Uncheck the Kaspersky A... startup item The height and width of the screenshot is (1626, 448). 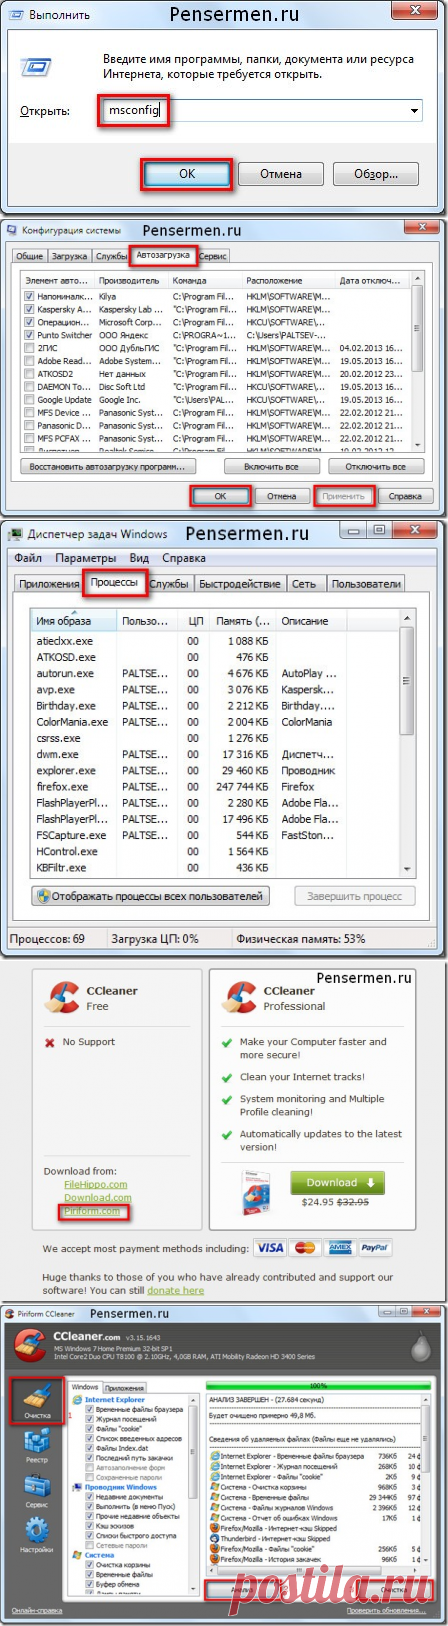(x=29, y=310)
